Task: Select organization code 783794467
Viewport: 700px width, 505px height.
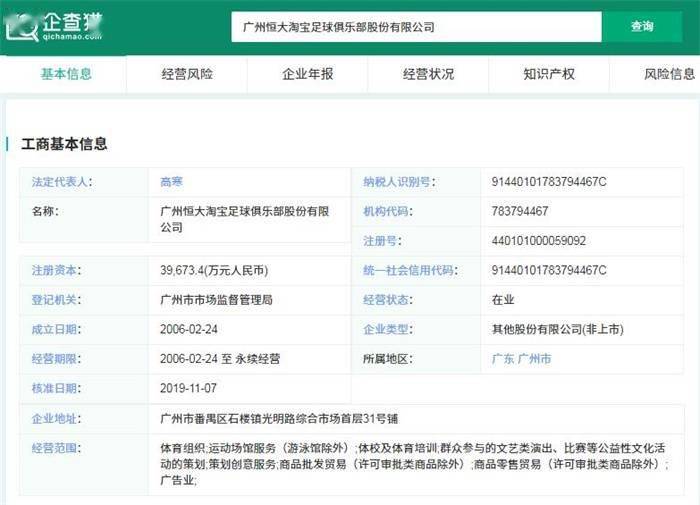Action: [520, 211]
